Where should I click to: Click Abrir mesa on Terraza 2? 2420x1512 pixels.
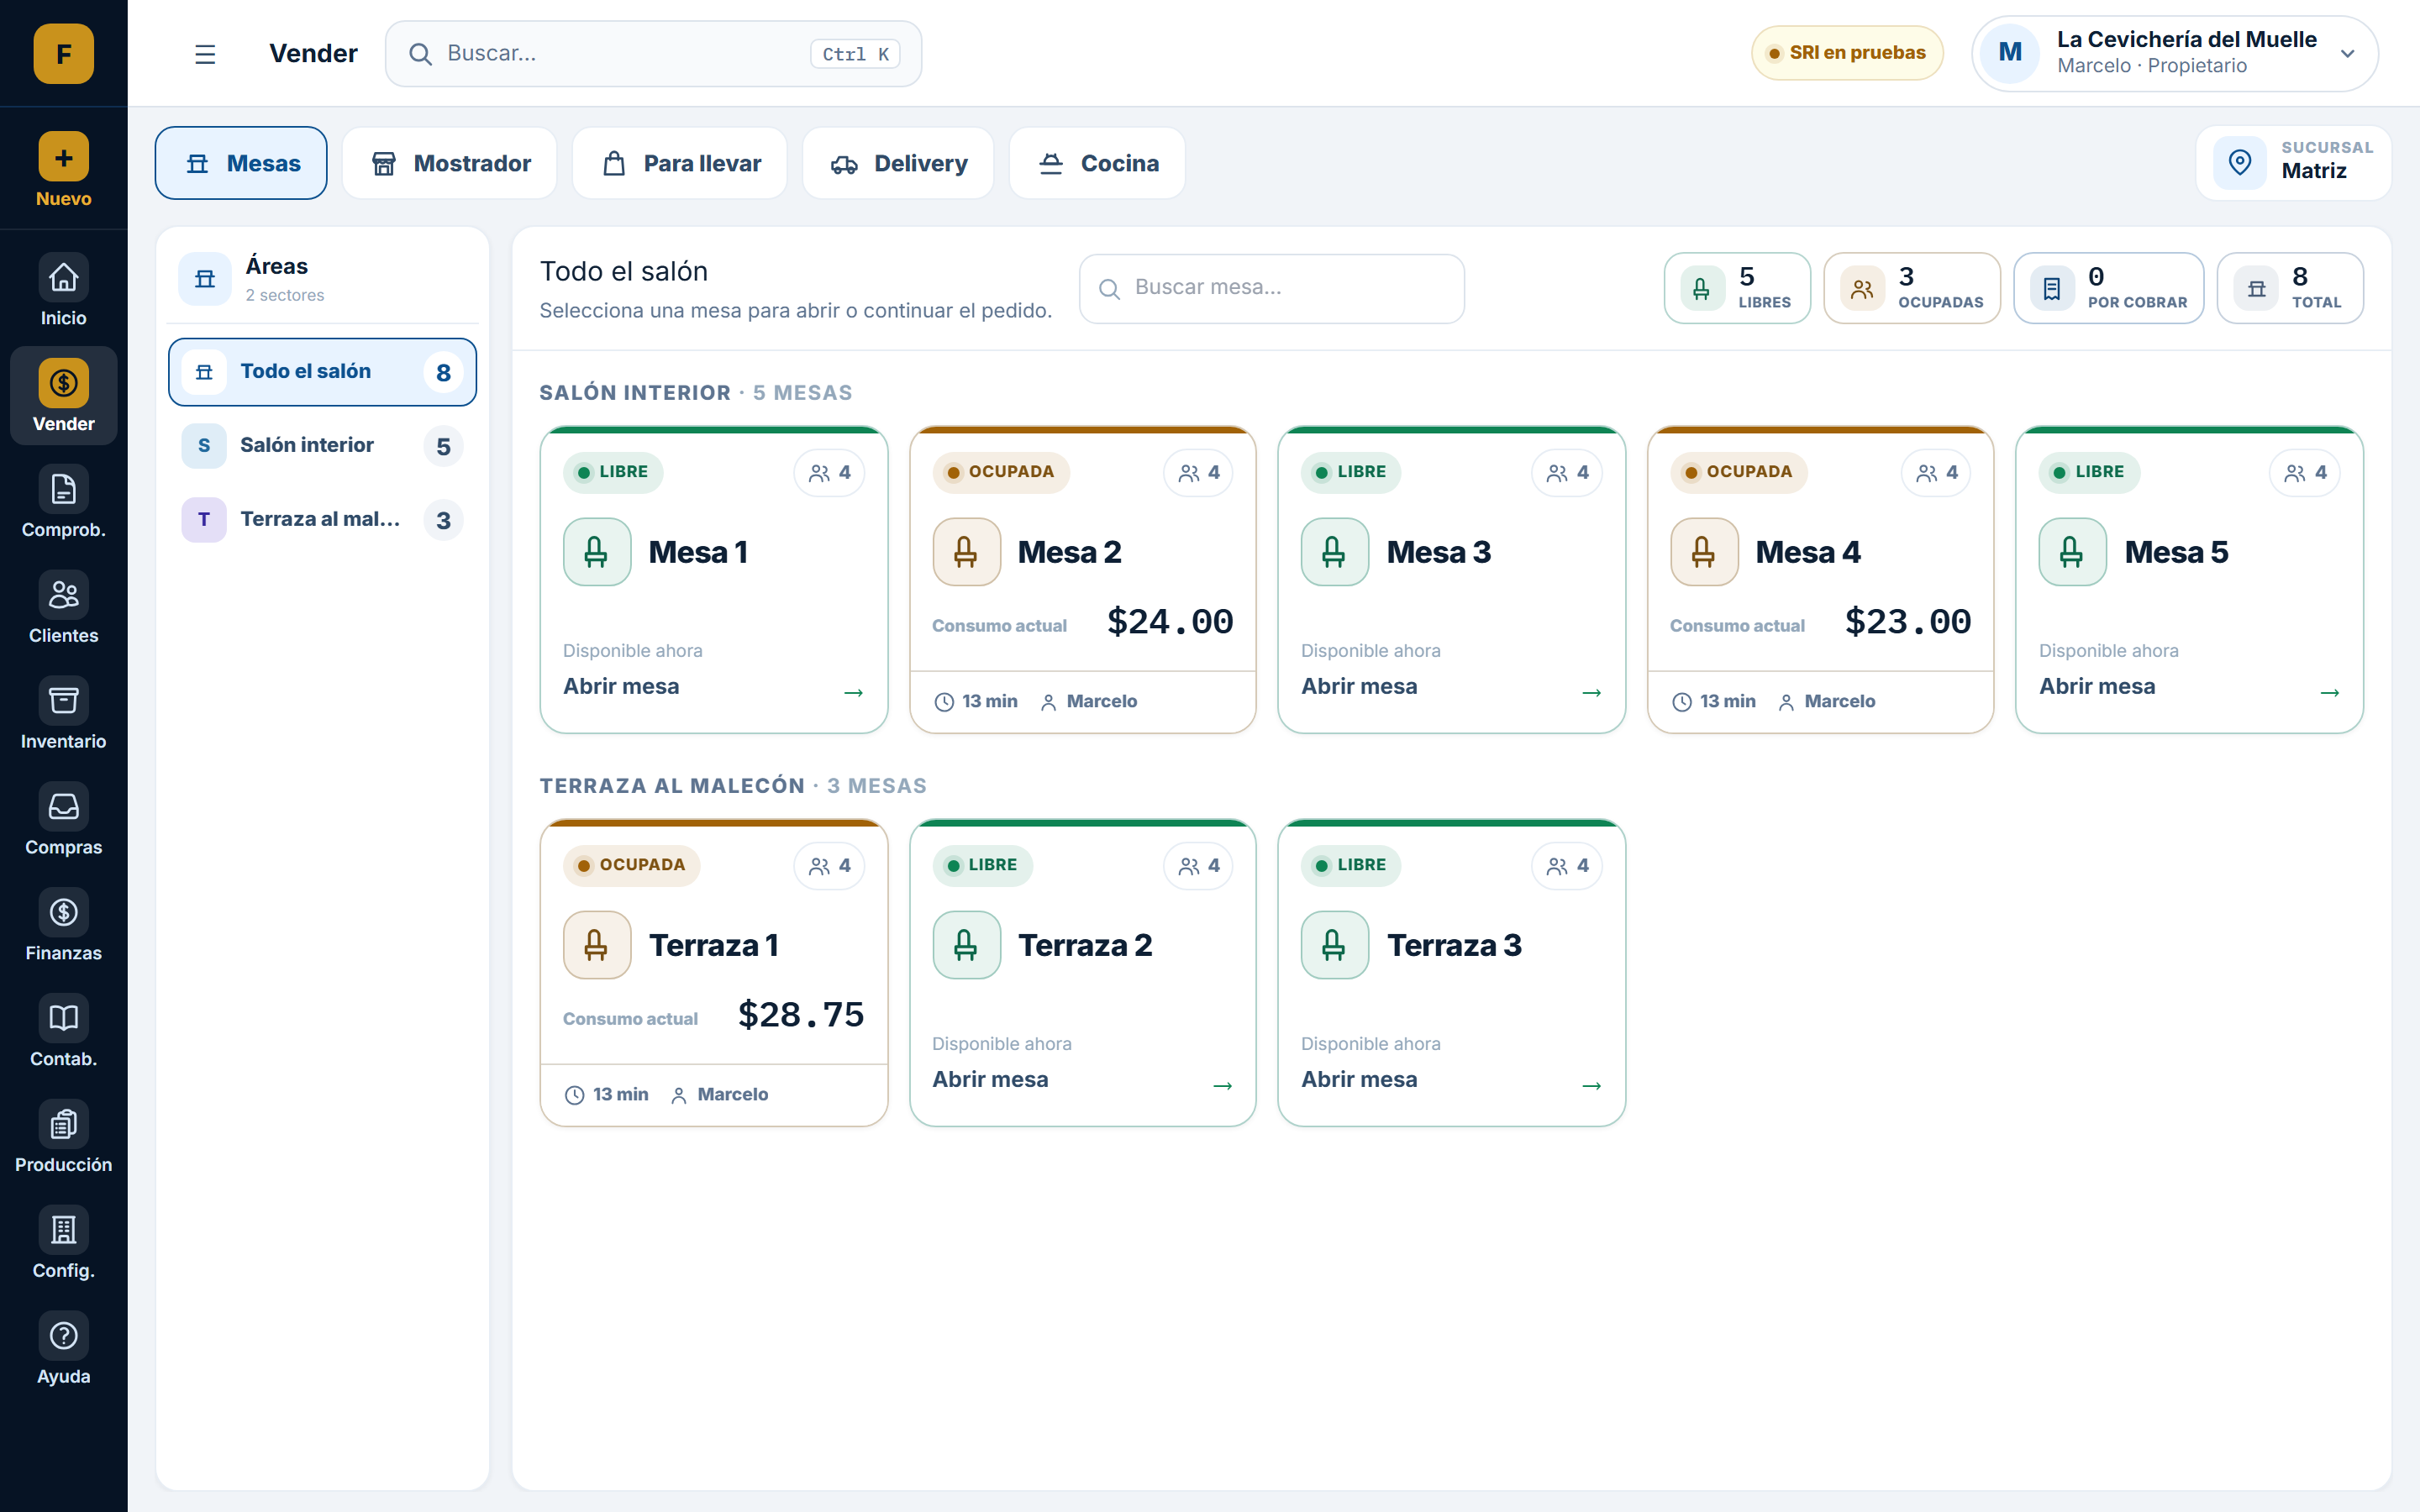coord(990,1079)
